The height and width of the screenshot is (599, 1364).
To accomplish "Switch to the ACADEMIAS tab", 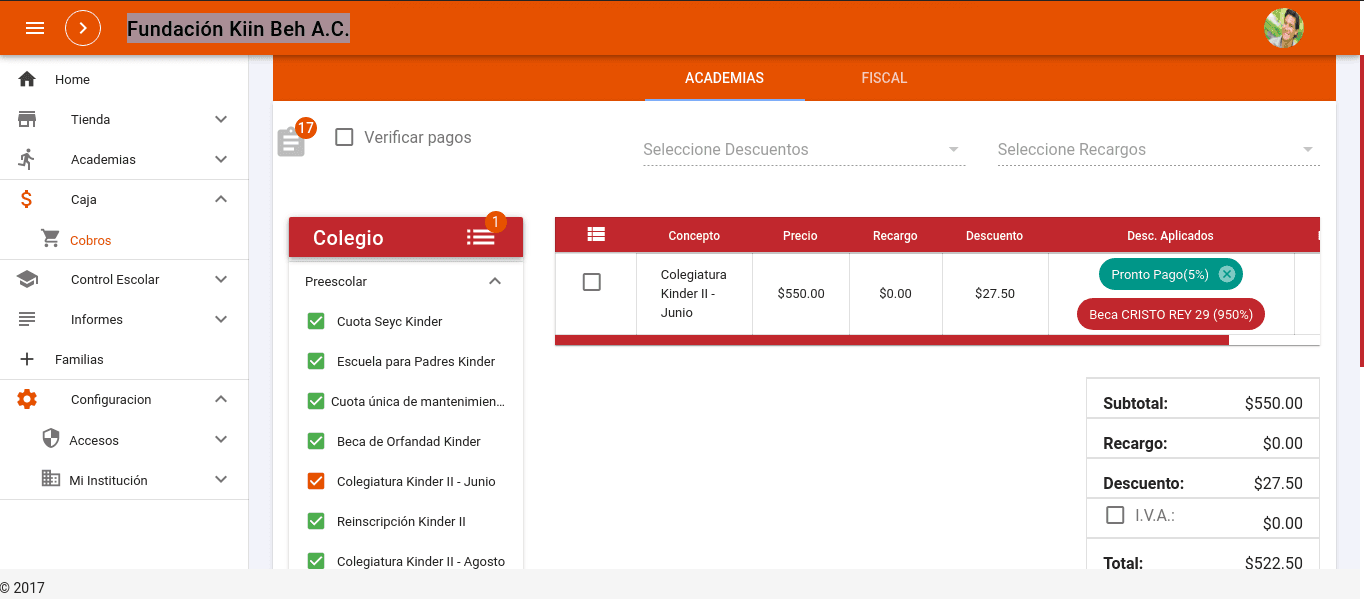I will pos(724,78).
